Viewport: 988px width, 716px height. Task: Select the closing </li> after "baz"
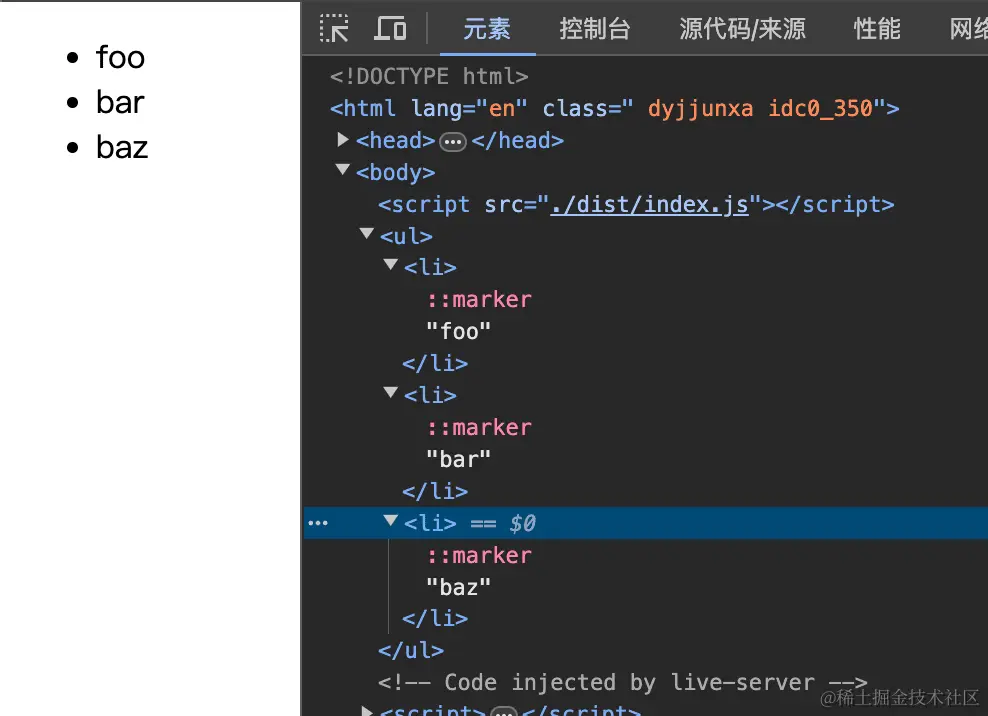(x=435, y=619)
